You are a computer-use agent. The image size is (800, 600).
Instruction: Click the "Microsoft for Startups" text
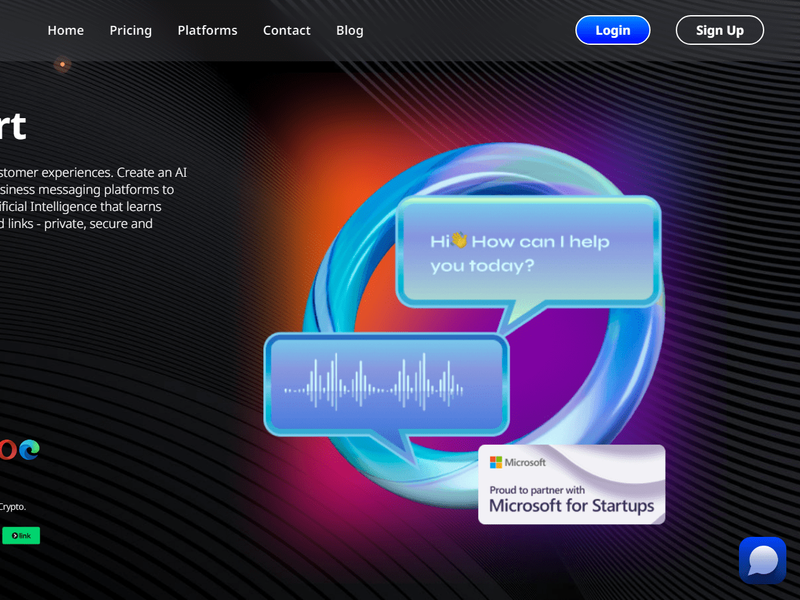[x=571, y=506]
